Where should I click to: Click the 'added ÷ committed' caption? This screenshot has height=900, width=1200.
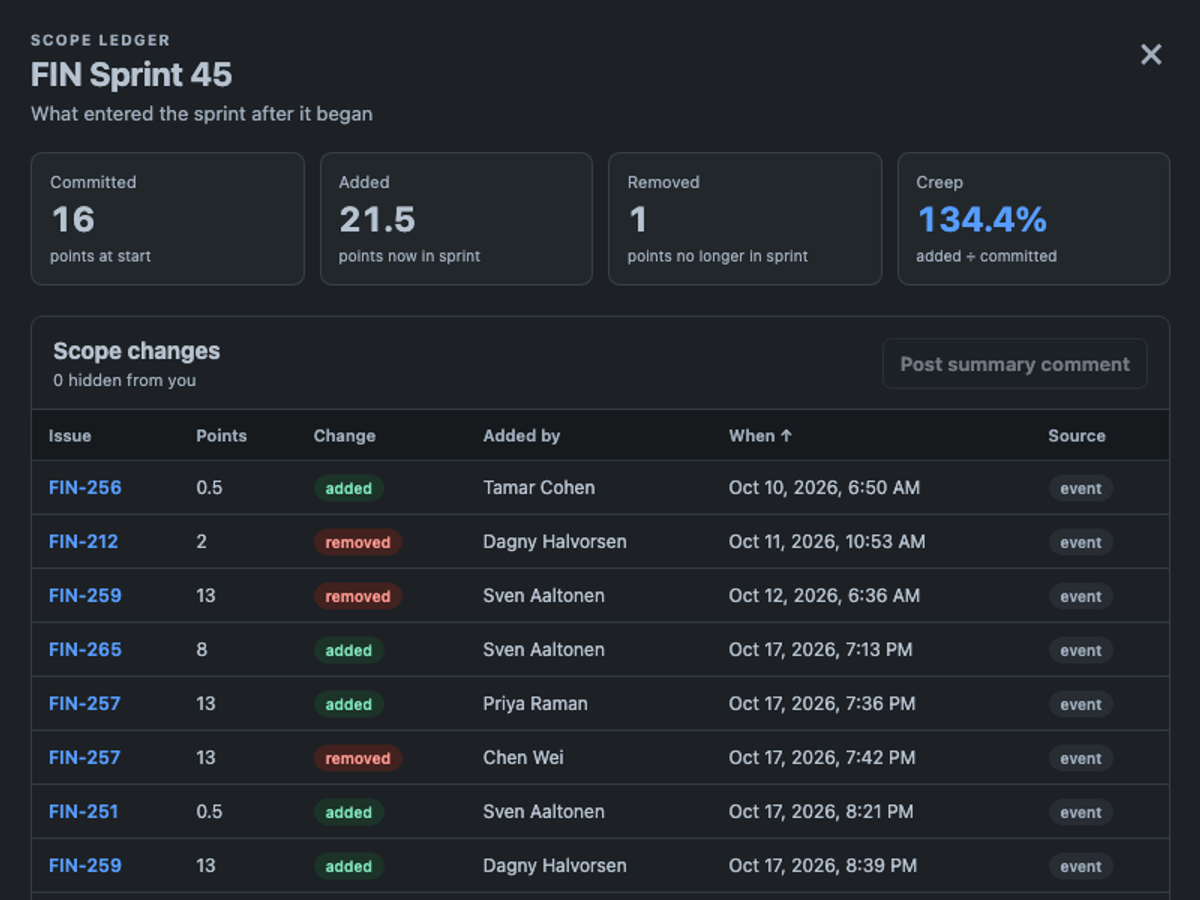986,256
